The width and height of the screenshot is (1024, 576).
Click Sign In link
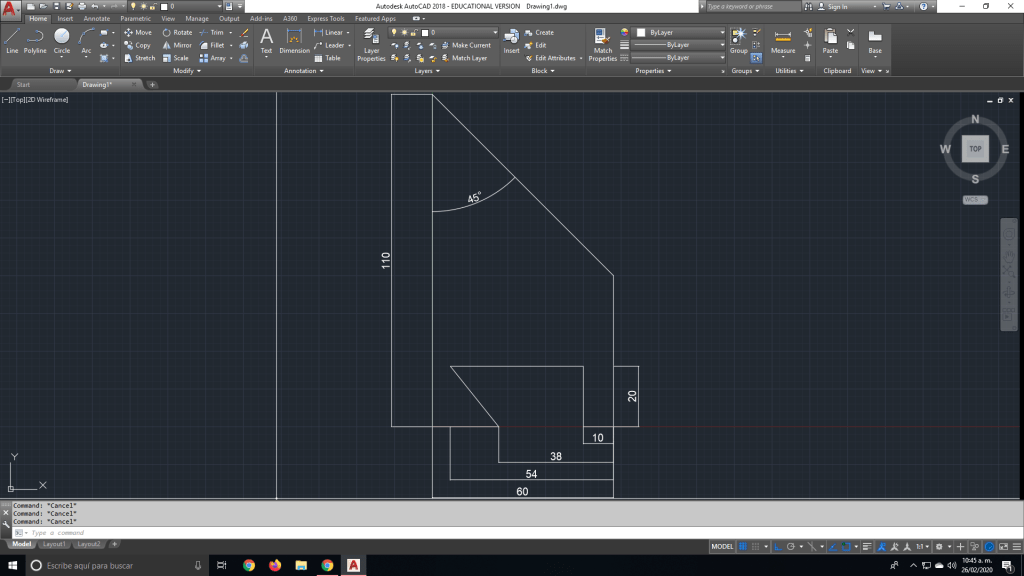click(x=836, y=6)
